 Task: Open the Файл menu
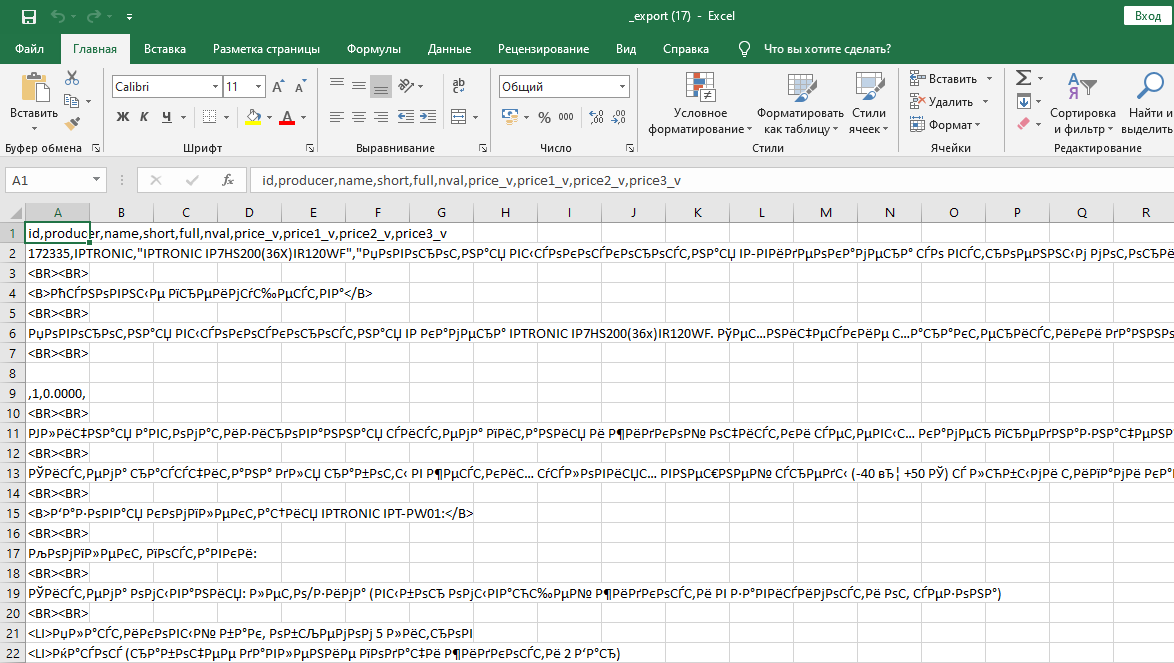point(29,49)
